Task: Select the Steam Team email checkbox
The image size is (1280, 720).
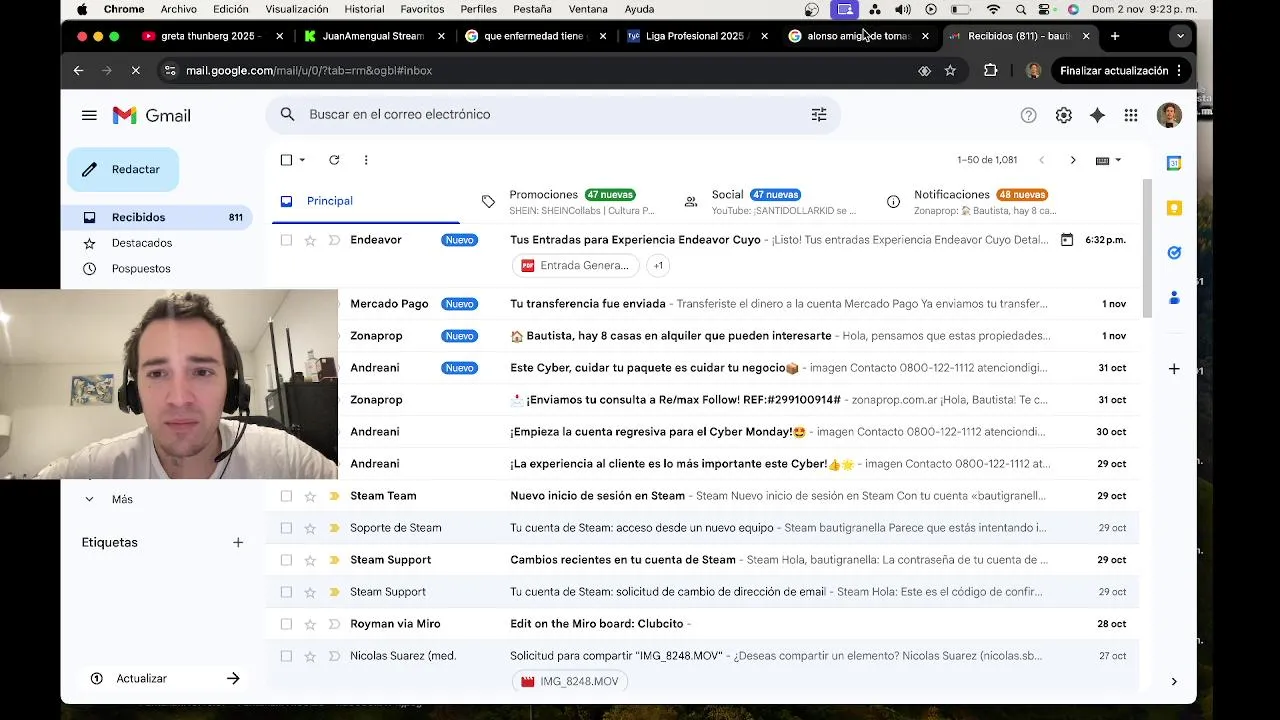Action: (286, 496)
